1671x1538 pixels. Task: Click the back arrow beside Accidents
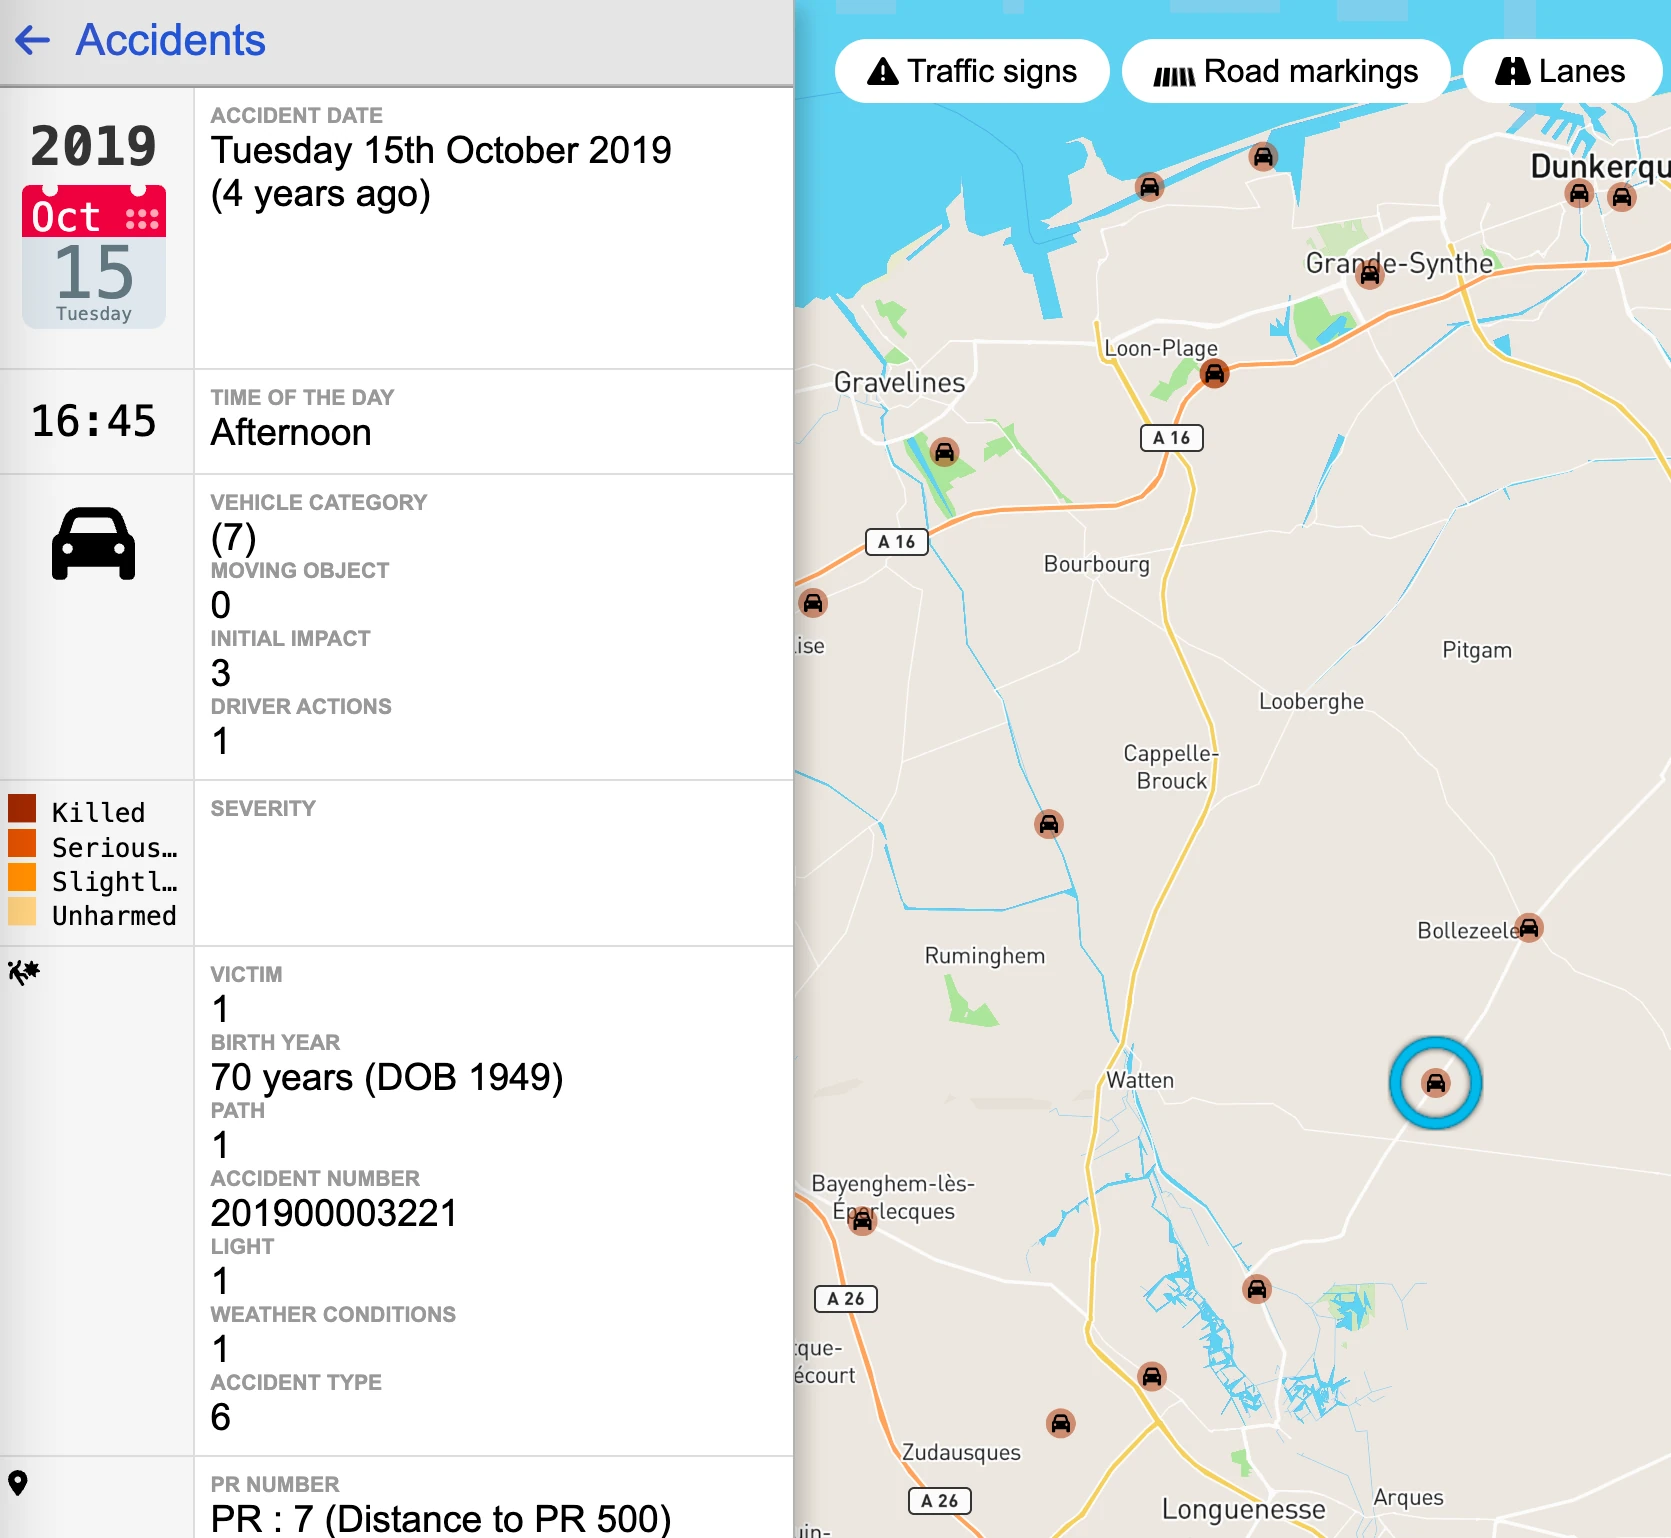[x=33, y=41]
